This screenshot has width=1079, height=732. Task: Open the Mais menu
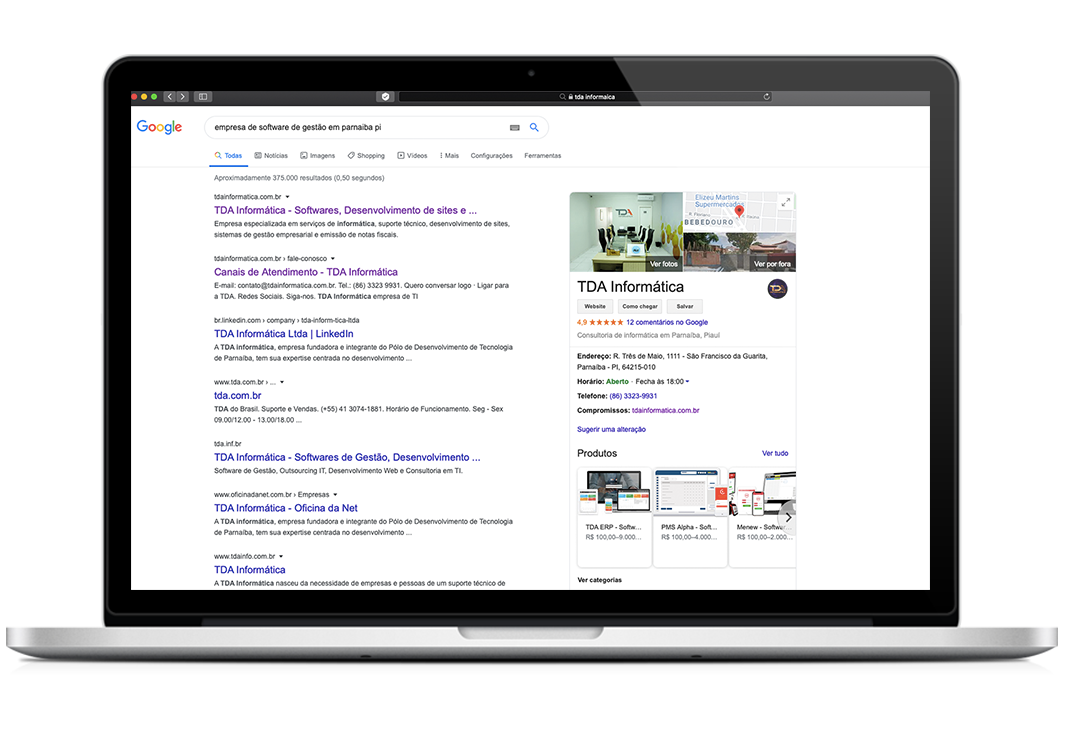coord(449,155)
